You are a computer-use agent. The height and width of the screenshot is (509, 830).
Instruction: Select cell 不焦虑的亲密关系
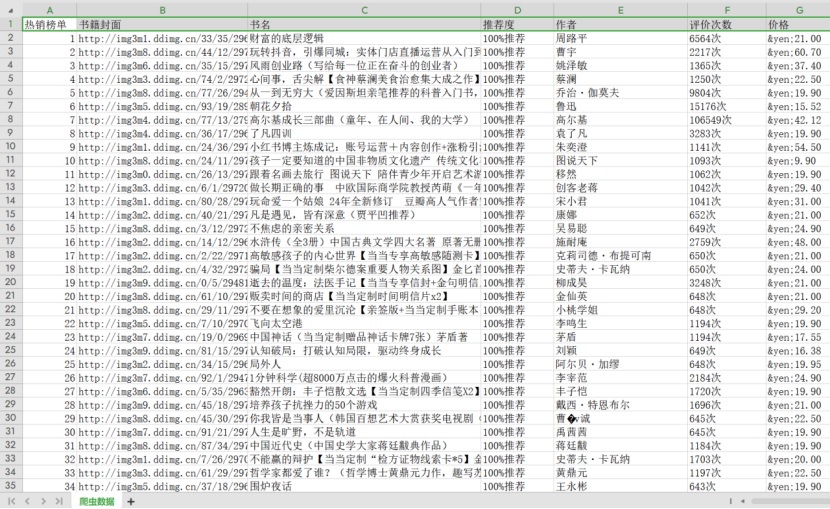[x=364, y=228]
